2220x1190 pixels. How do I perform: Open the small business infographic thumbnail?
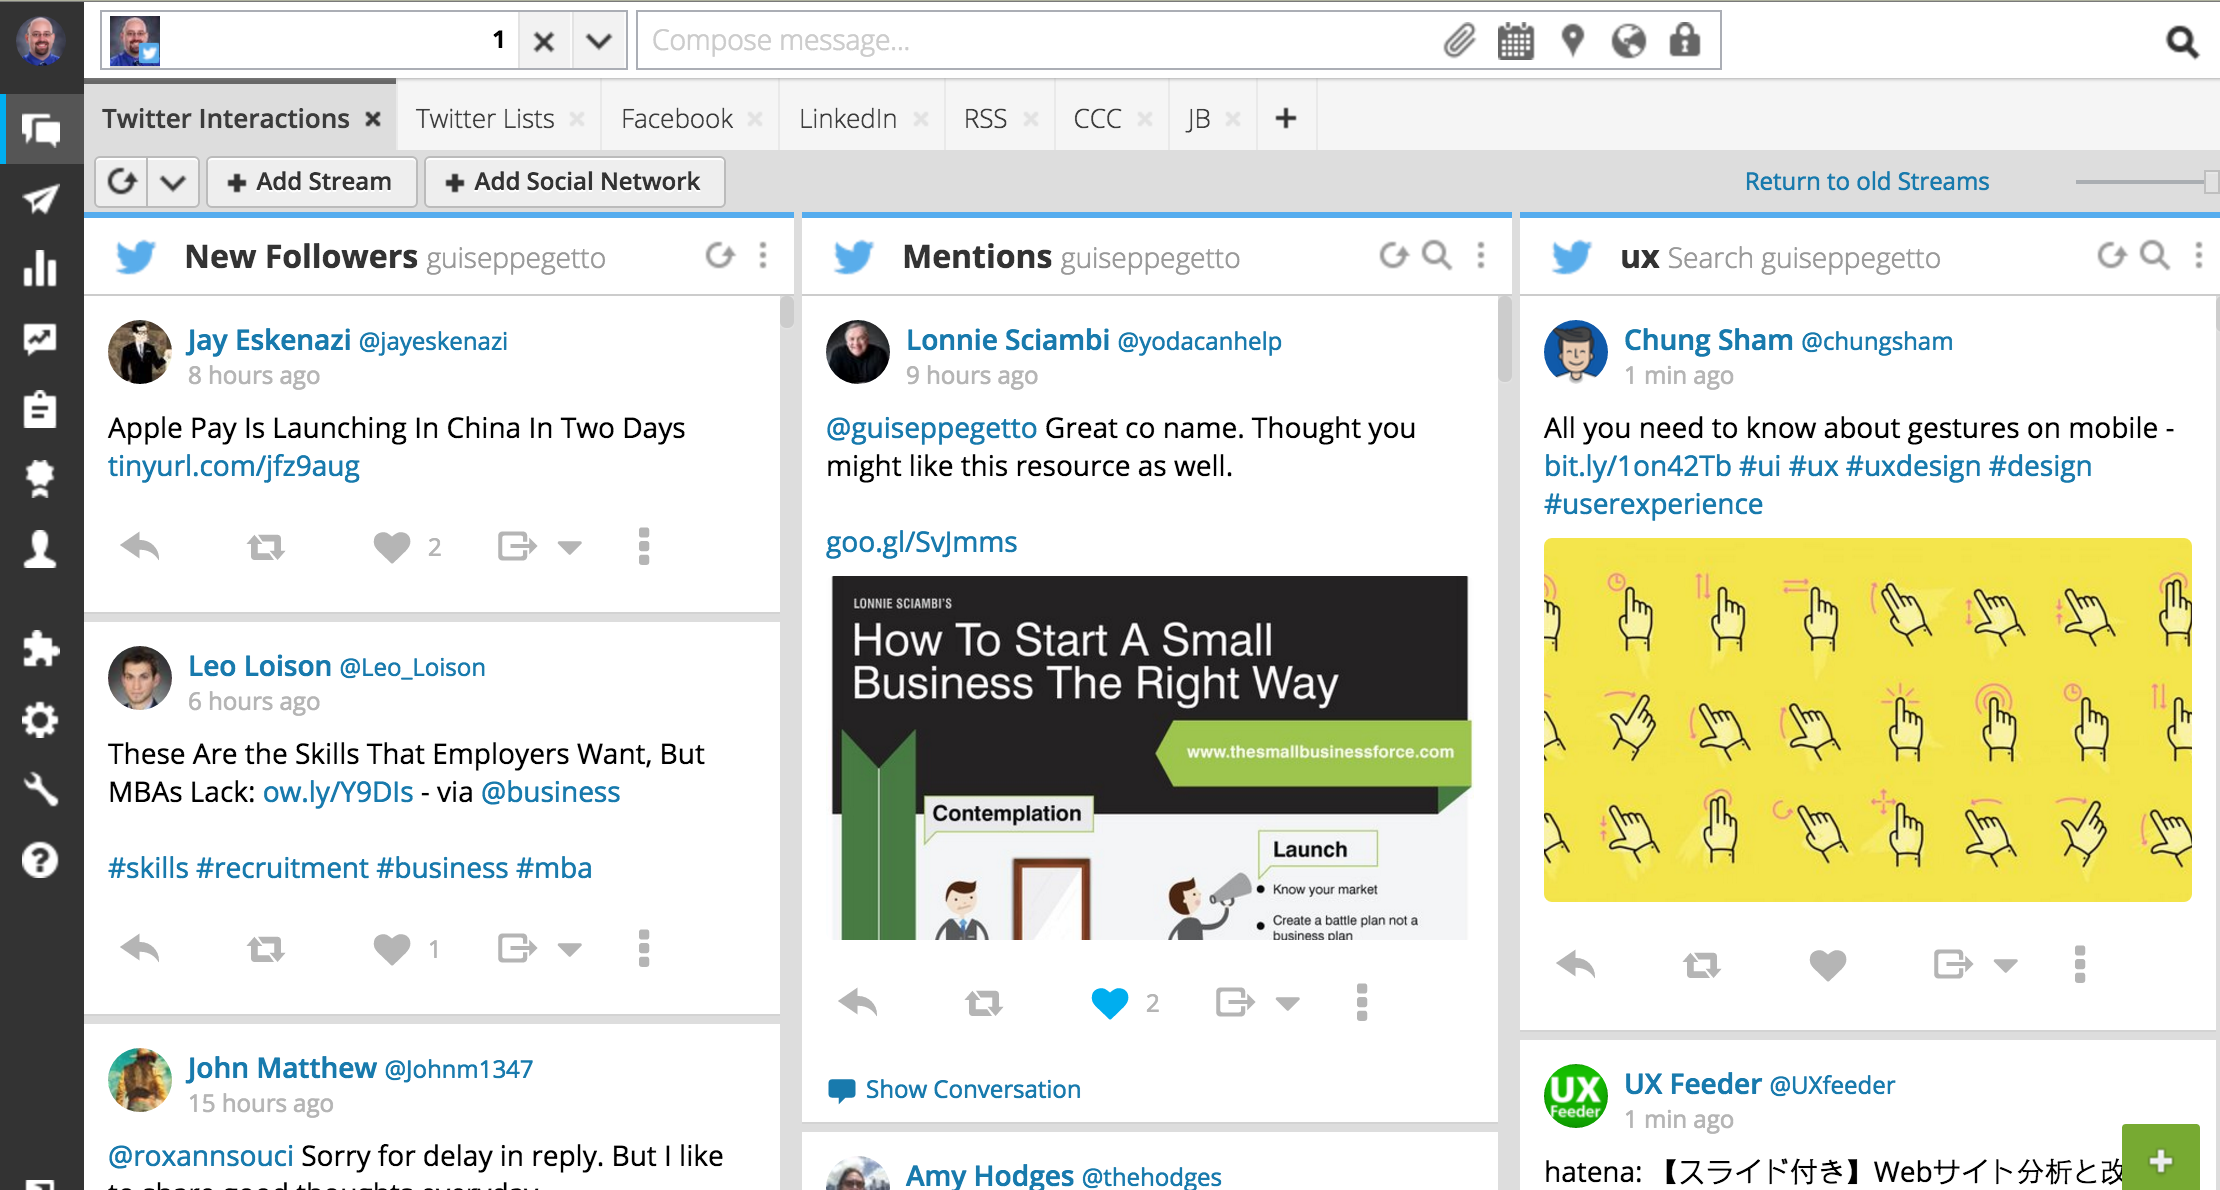pos(1150,757)
